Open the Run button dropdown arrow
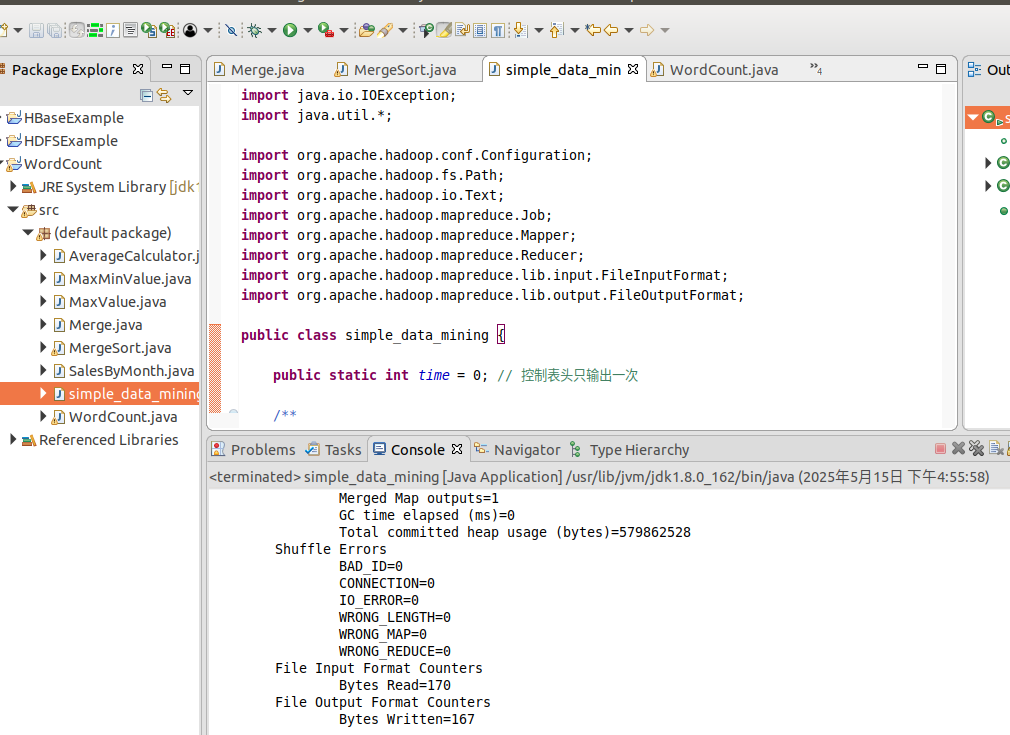This screenshot has height=735, width=1010. (x=307, y=31)
